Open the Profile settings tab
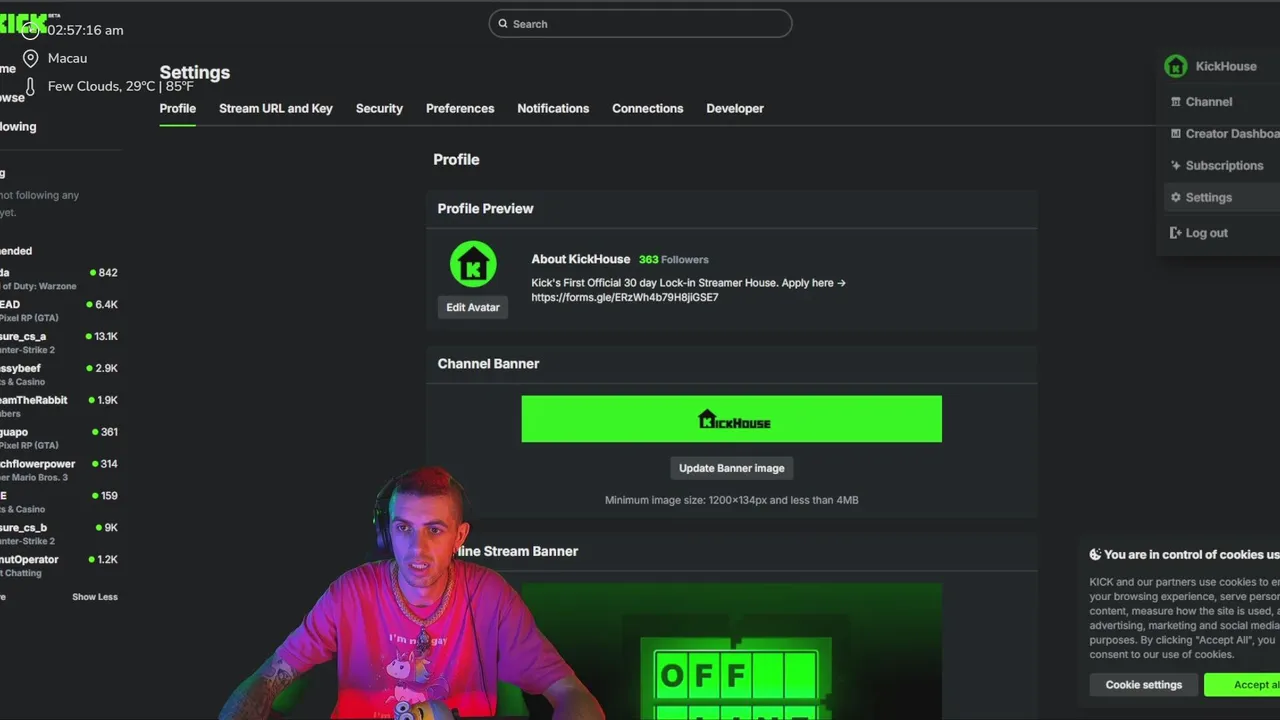 pyautogui.click(x=177, y=108)
